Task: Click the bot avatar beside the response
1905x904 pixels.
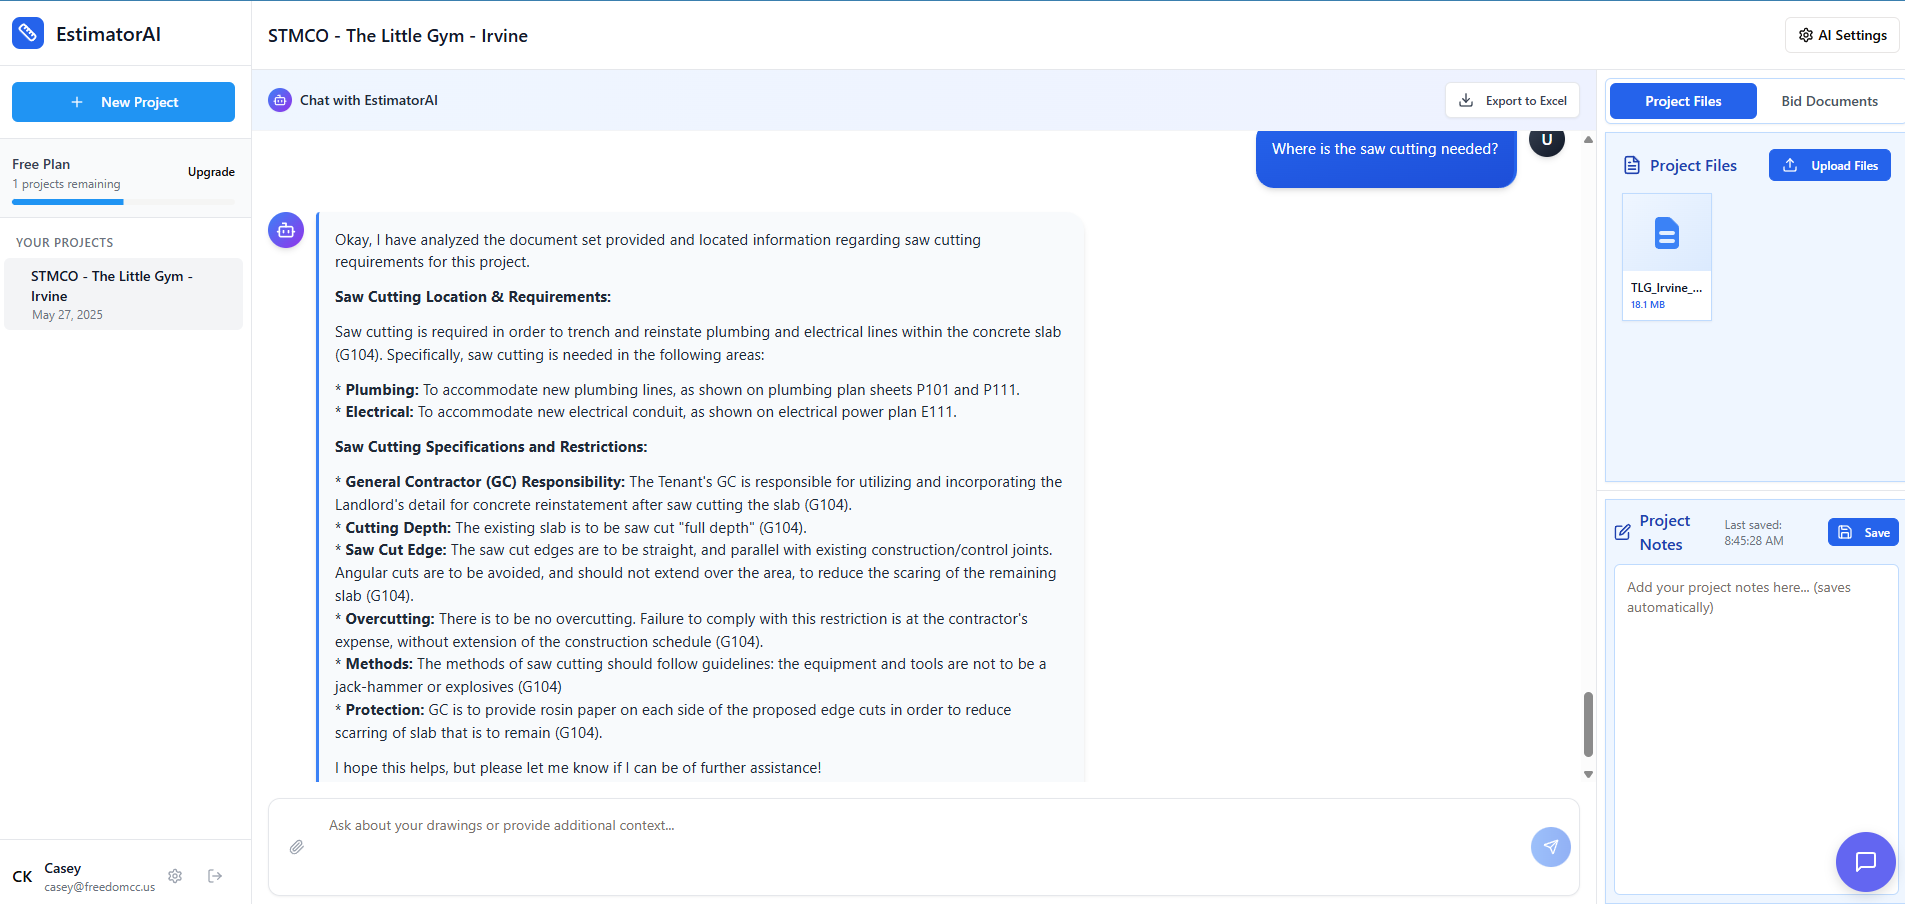Action: 286,230
